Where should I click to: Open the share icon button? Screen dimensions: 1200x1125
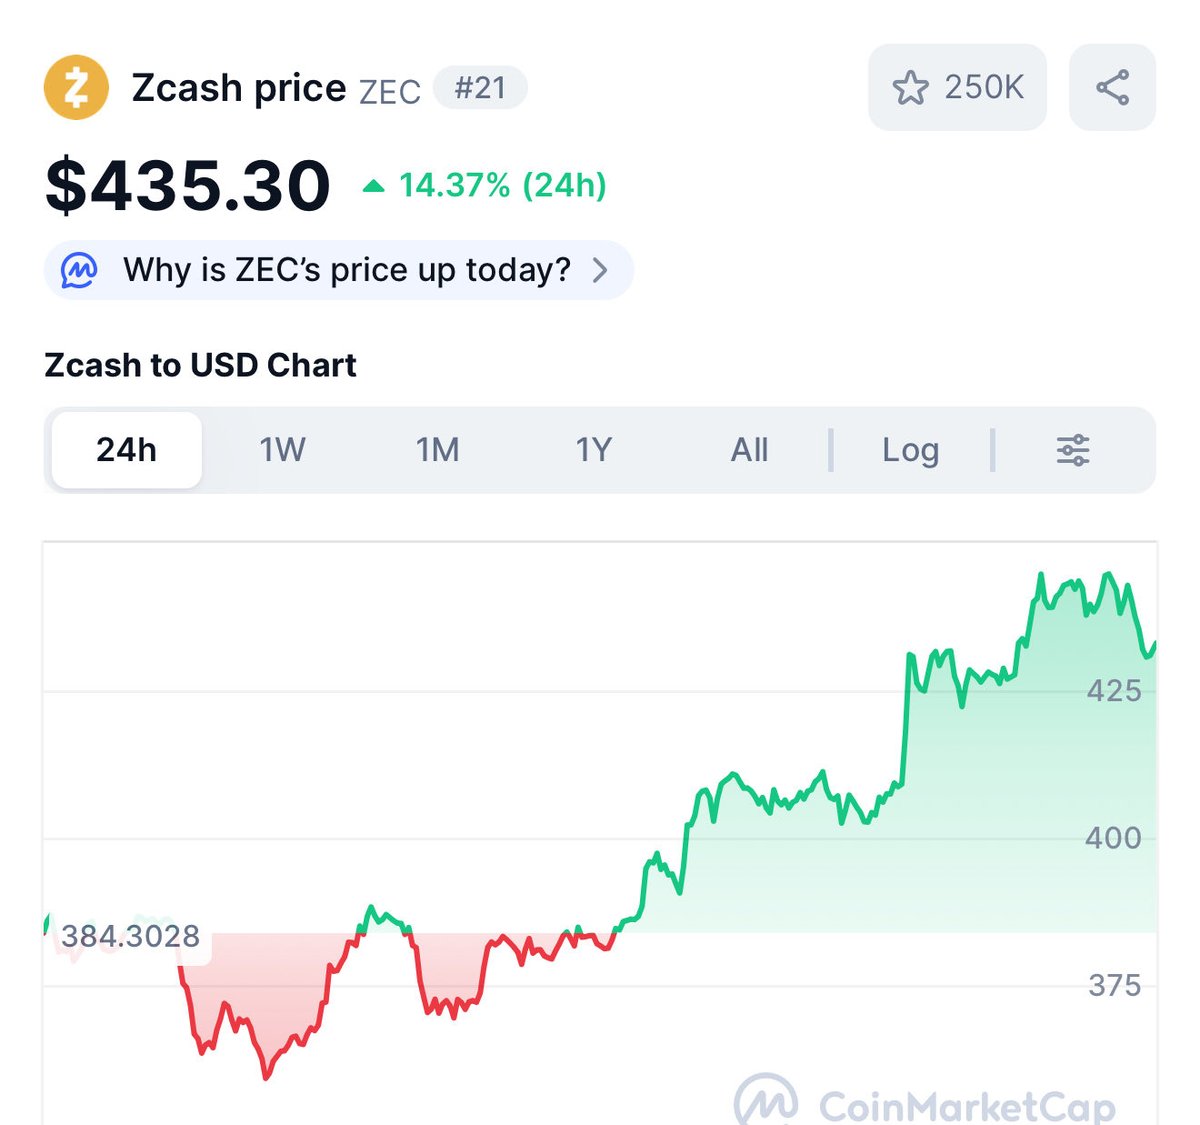pyautogui.click(x=1112, y=88)
